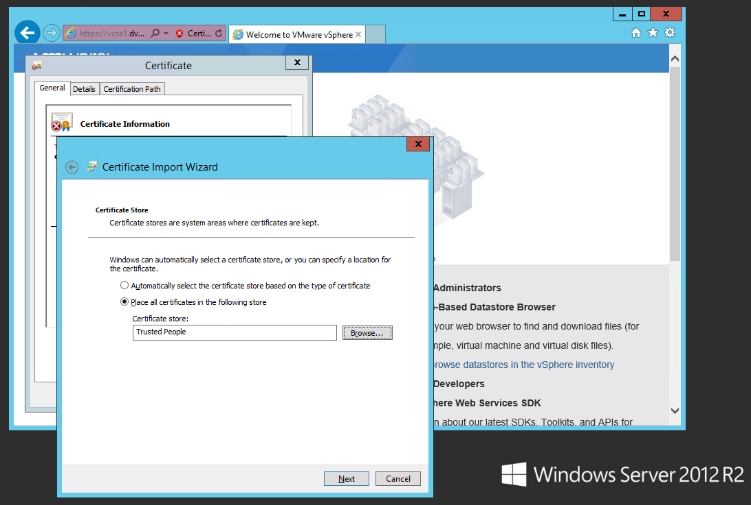Viewport: 751px width, 505px height.
Task: Open a new blank browser tab
Action: coord(376,34)
